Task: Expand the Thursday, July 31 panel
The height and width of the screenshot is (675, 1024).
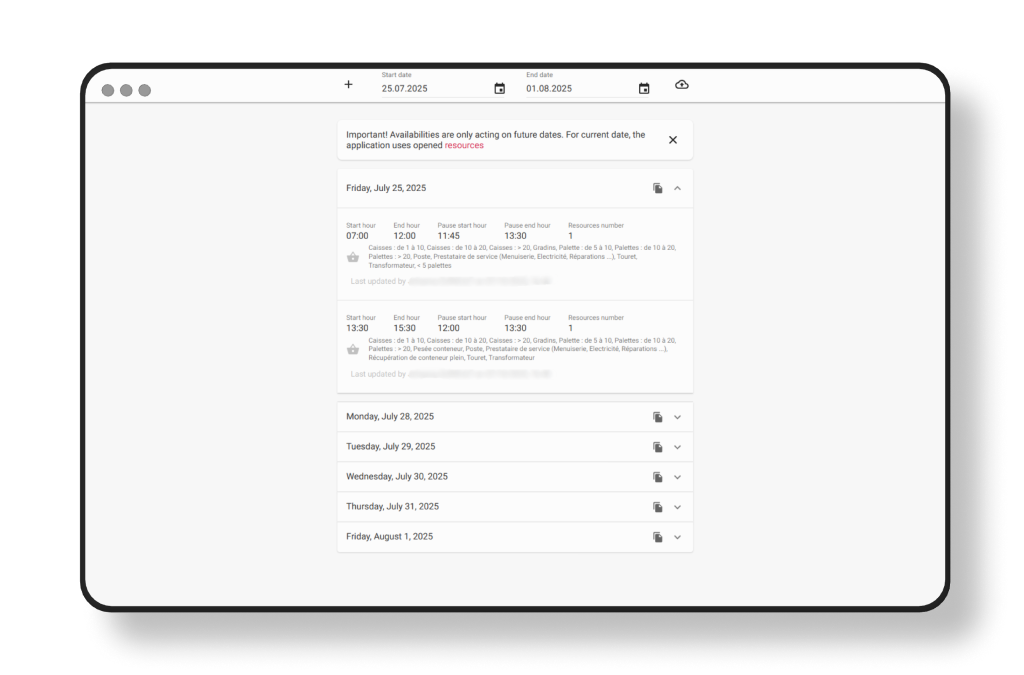Action: coord(677,507)
